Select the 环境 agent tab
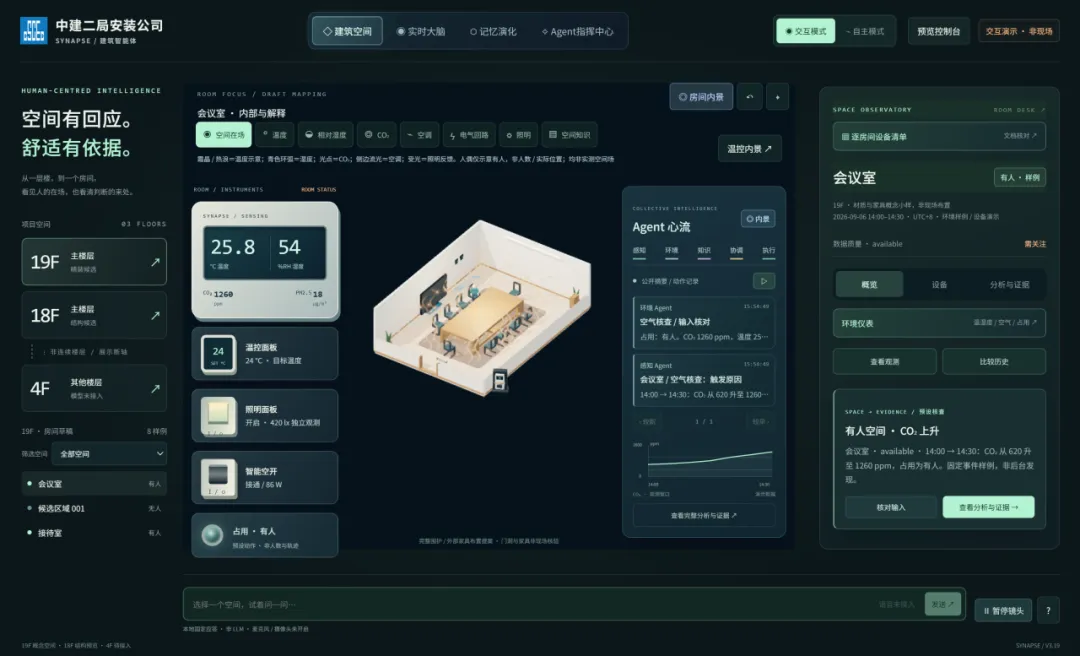Viewport: 1080px width, 656px height. (672, 252)
